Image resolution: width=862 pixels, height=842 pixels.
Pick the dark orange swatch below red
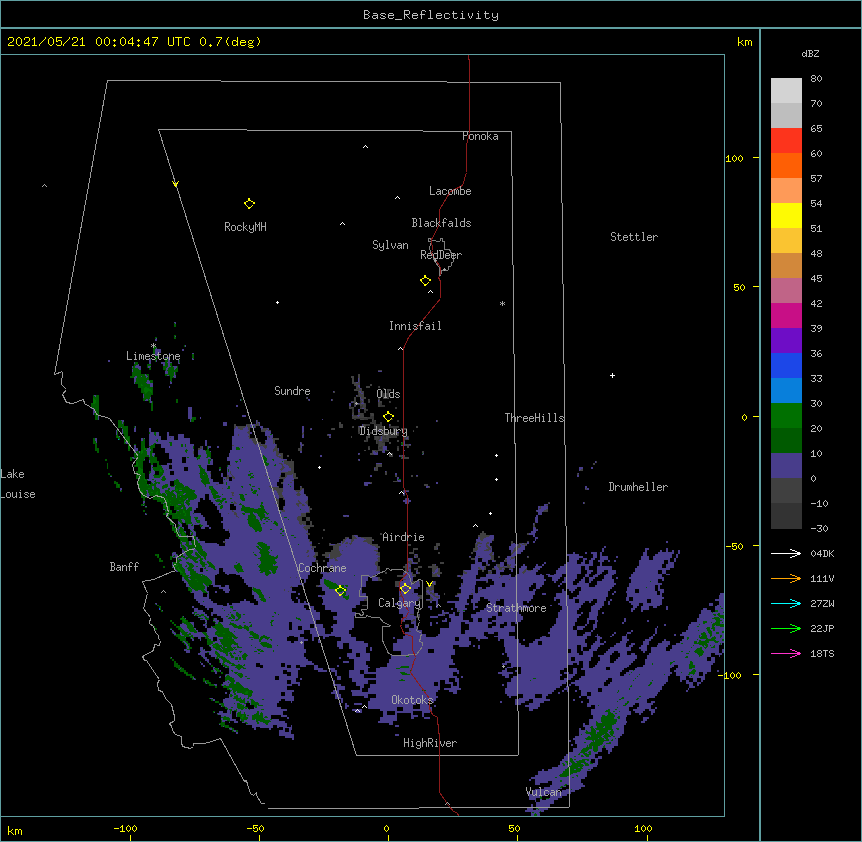pos(786,165)
